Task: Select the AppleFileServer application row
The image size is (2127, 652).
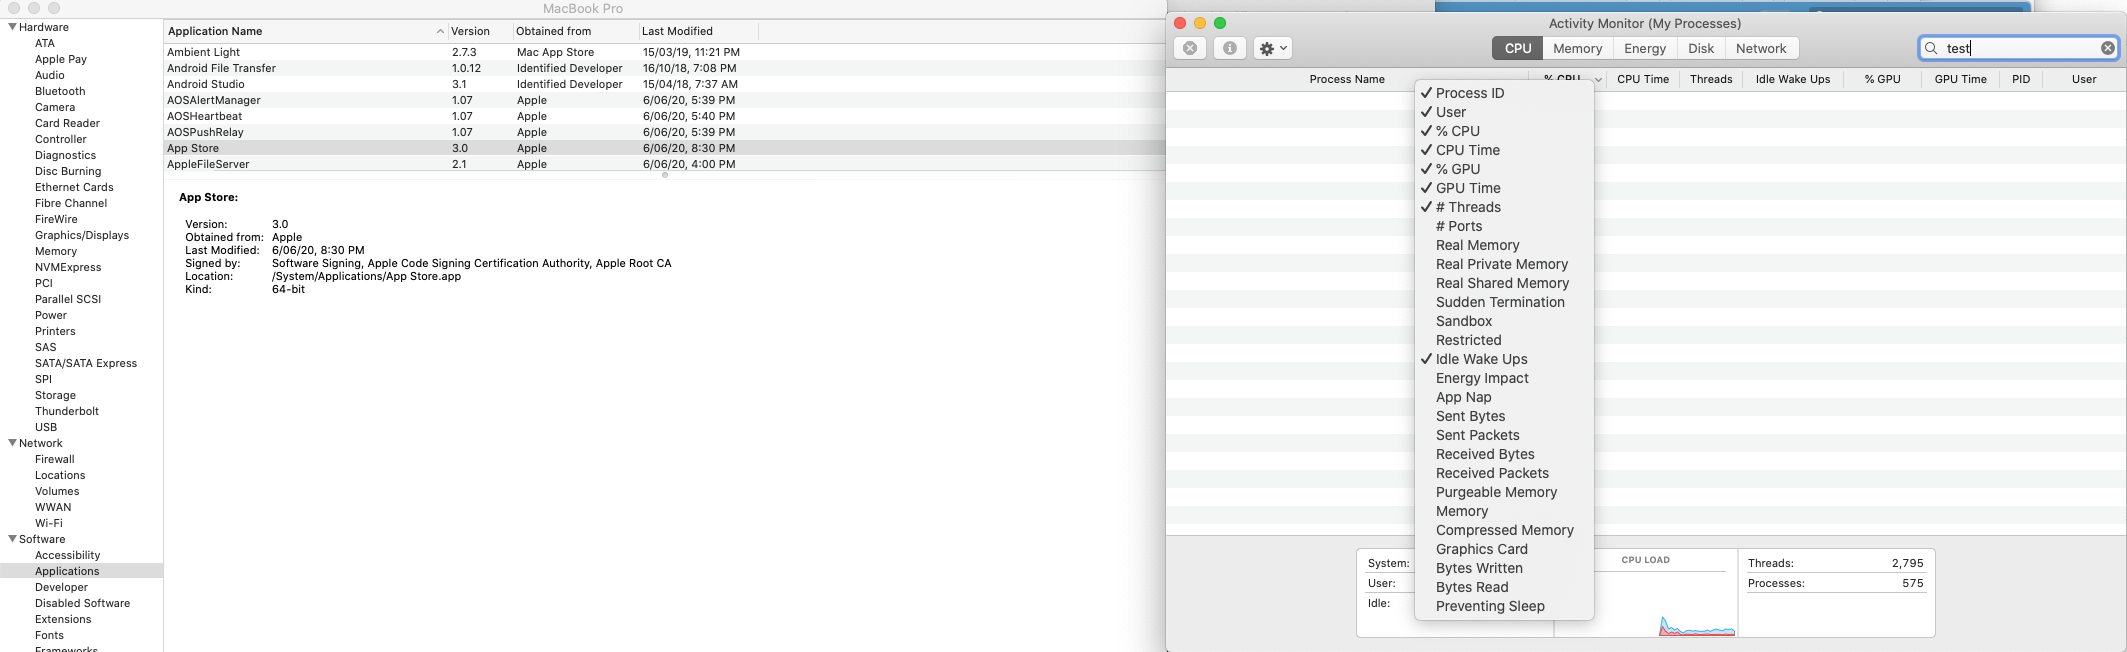Action: click(665, 164)
